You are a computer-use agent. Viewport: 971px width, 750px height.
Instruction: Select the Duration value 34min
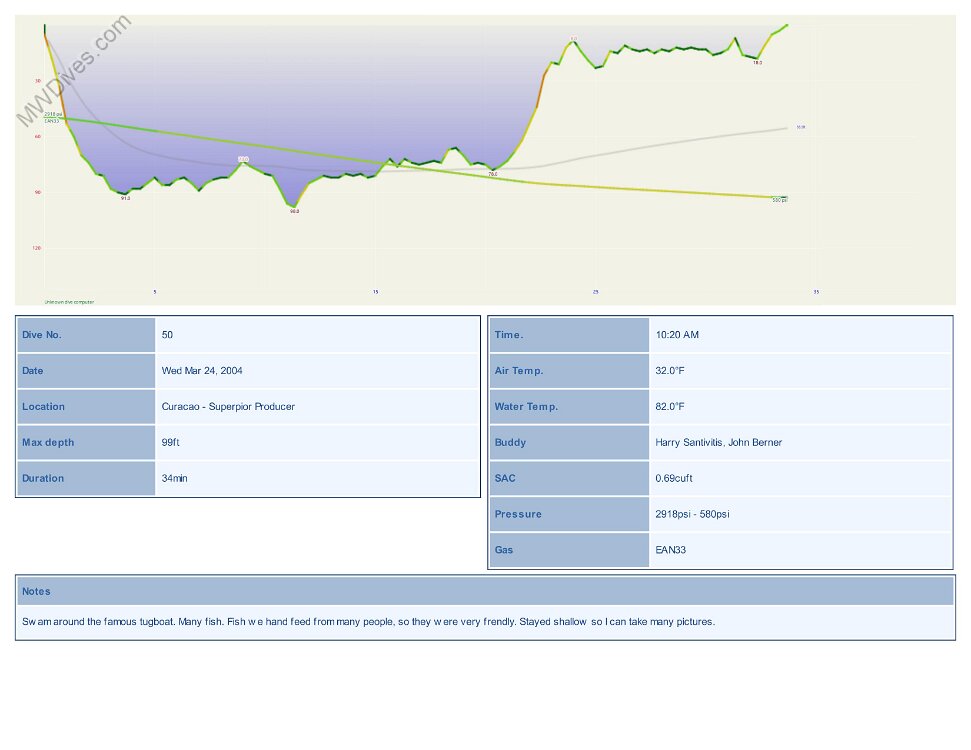coord(174,479)
